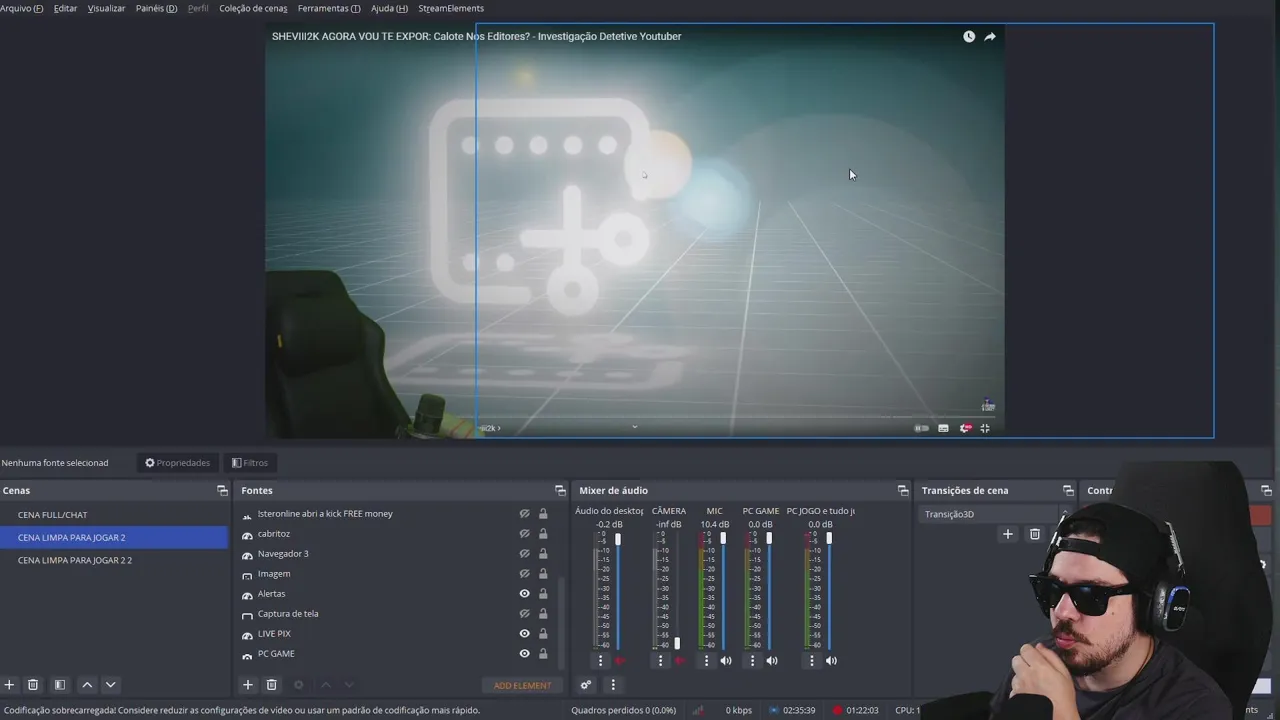Show the hidden Isteronline kick FREE money source
The height and width of the screenshot is (720, 1280).
coord(524,514)
